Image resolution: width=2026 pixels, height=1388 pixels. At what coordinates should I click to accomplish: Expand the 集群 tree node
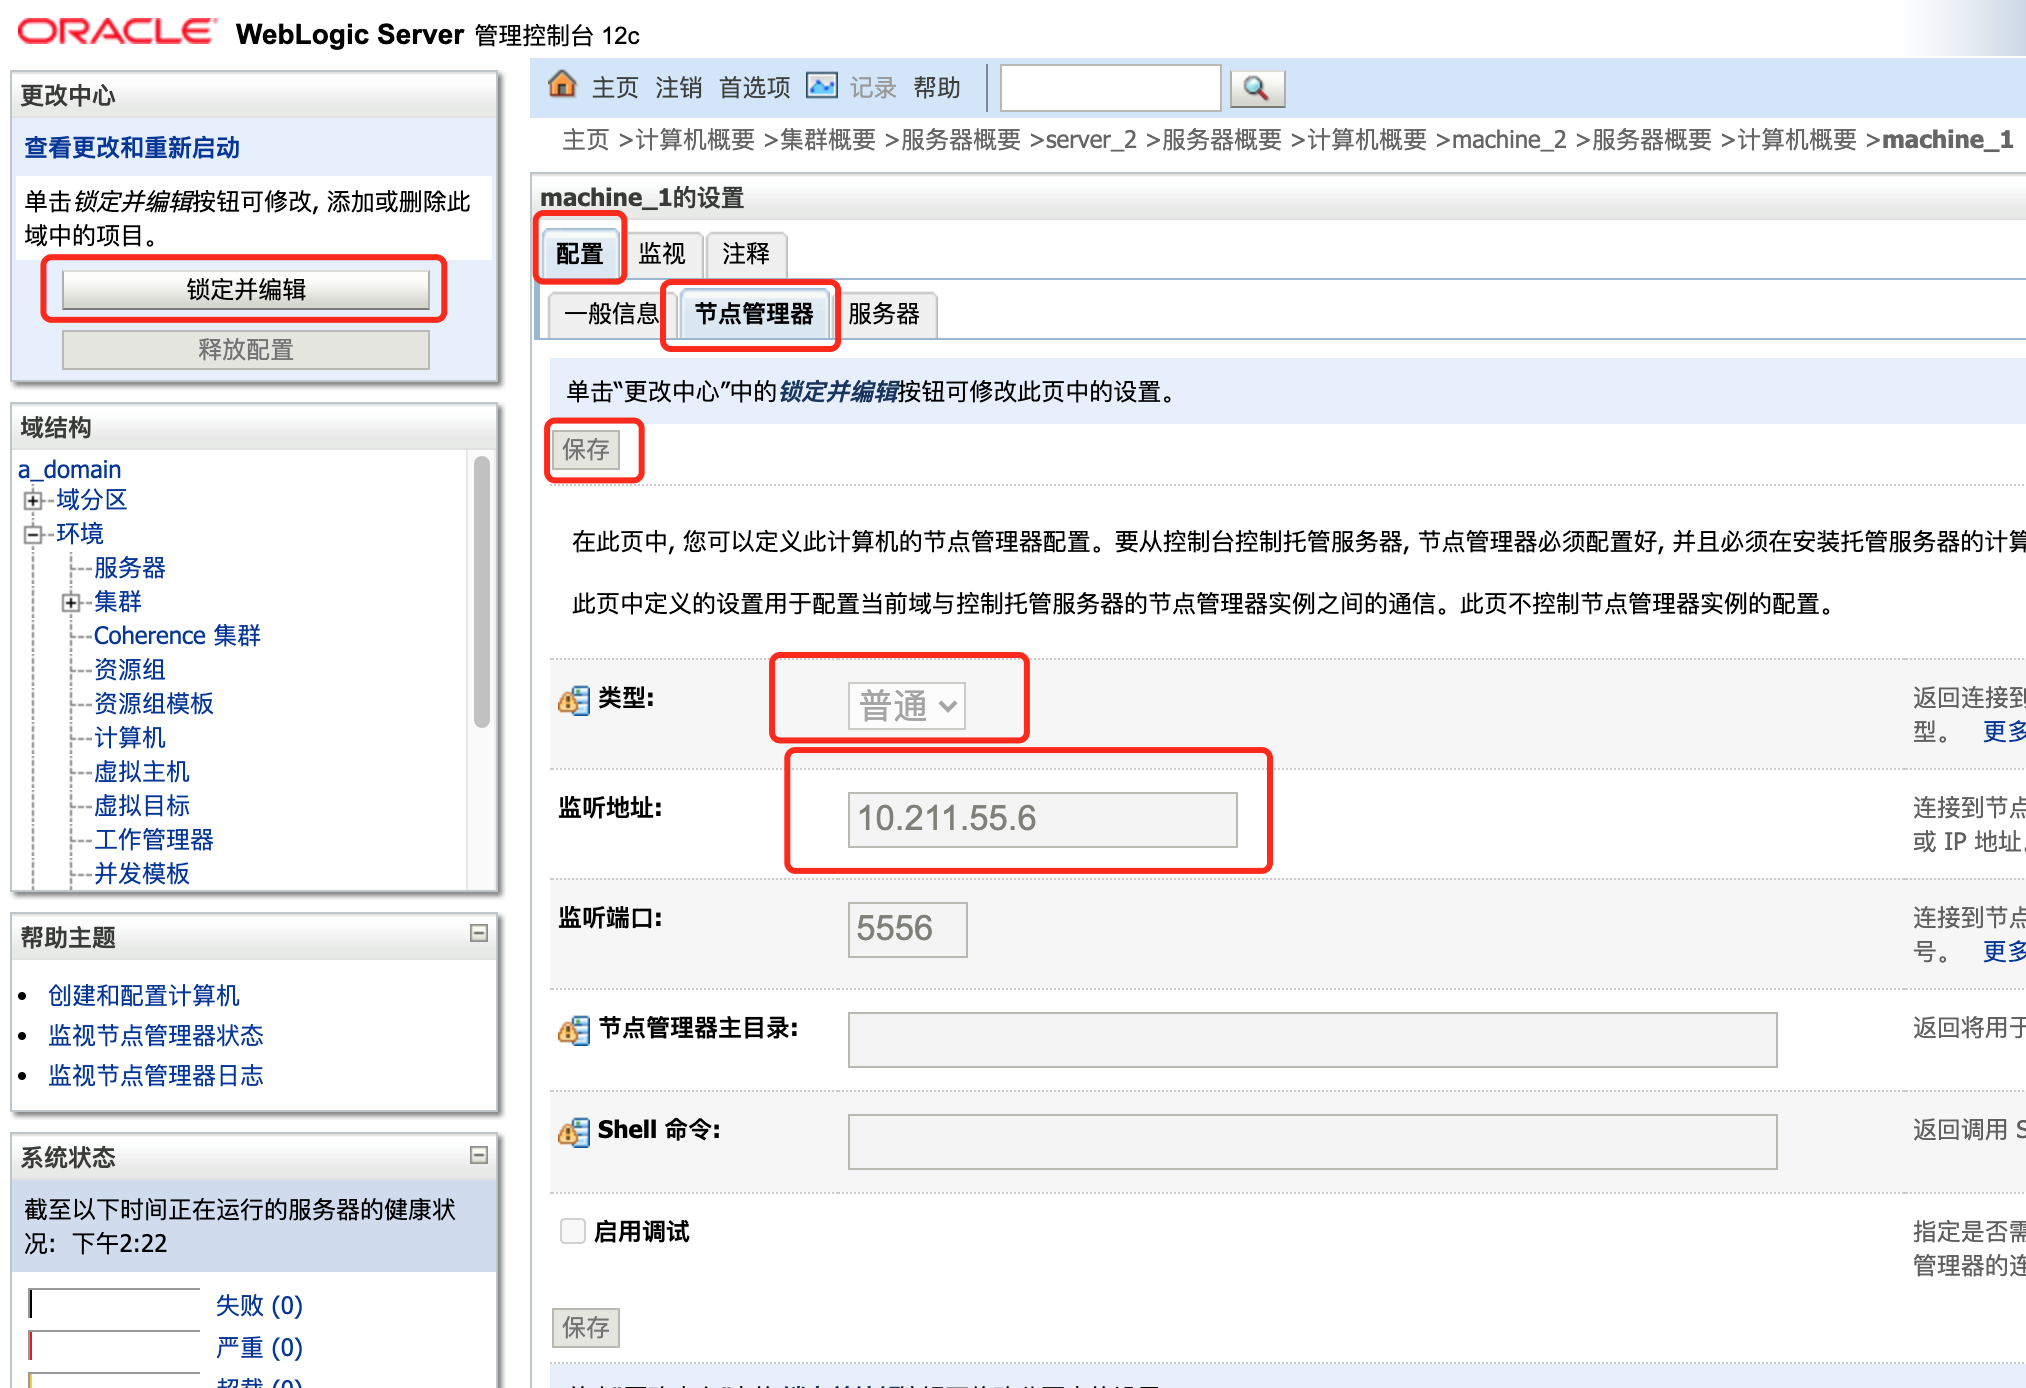(71, 602)
